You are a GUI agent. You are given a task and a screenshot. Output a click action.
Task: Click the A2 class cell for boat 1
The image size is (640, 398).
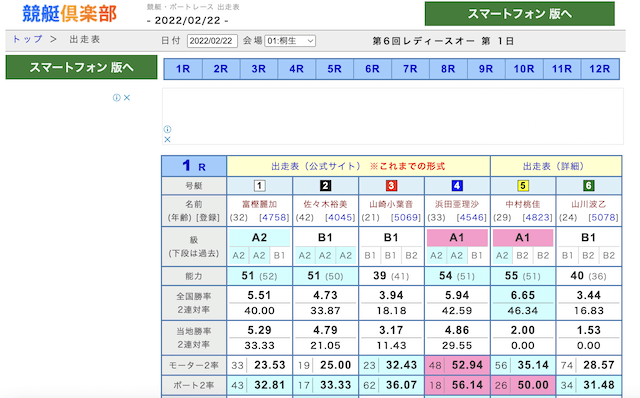260,238
